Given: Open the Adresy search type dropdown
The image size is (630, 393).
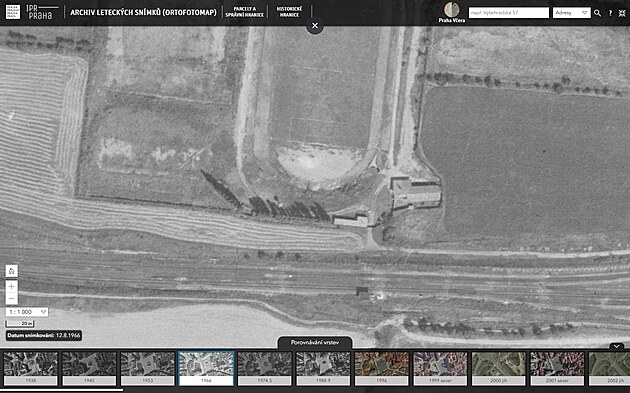Looking at the screenshot, I should [571, 13].
